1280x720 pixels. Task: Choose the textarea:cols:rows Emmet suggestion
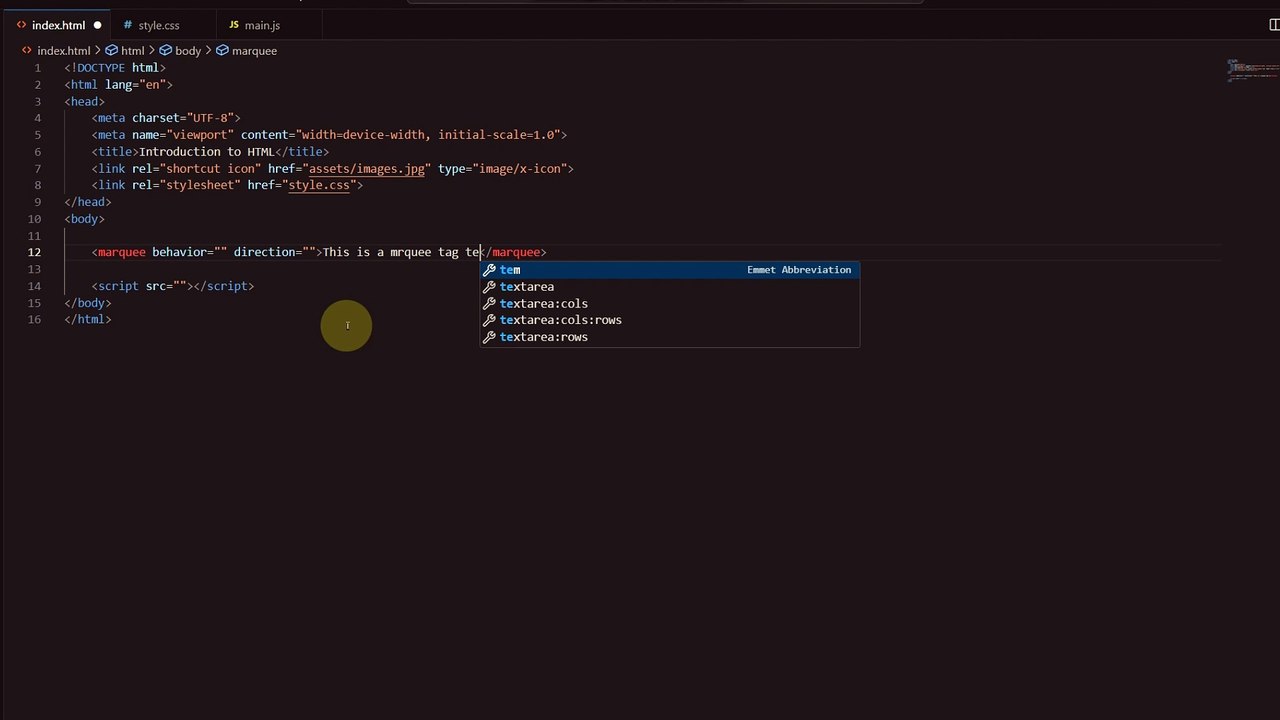pos(669,320)
